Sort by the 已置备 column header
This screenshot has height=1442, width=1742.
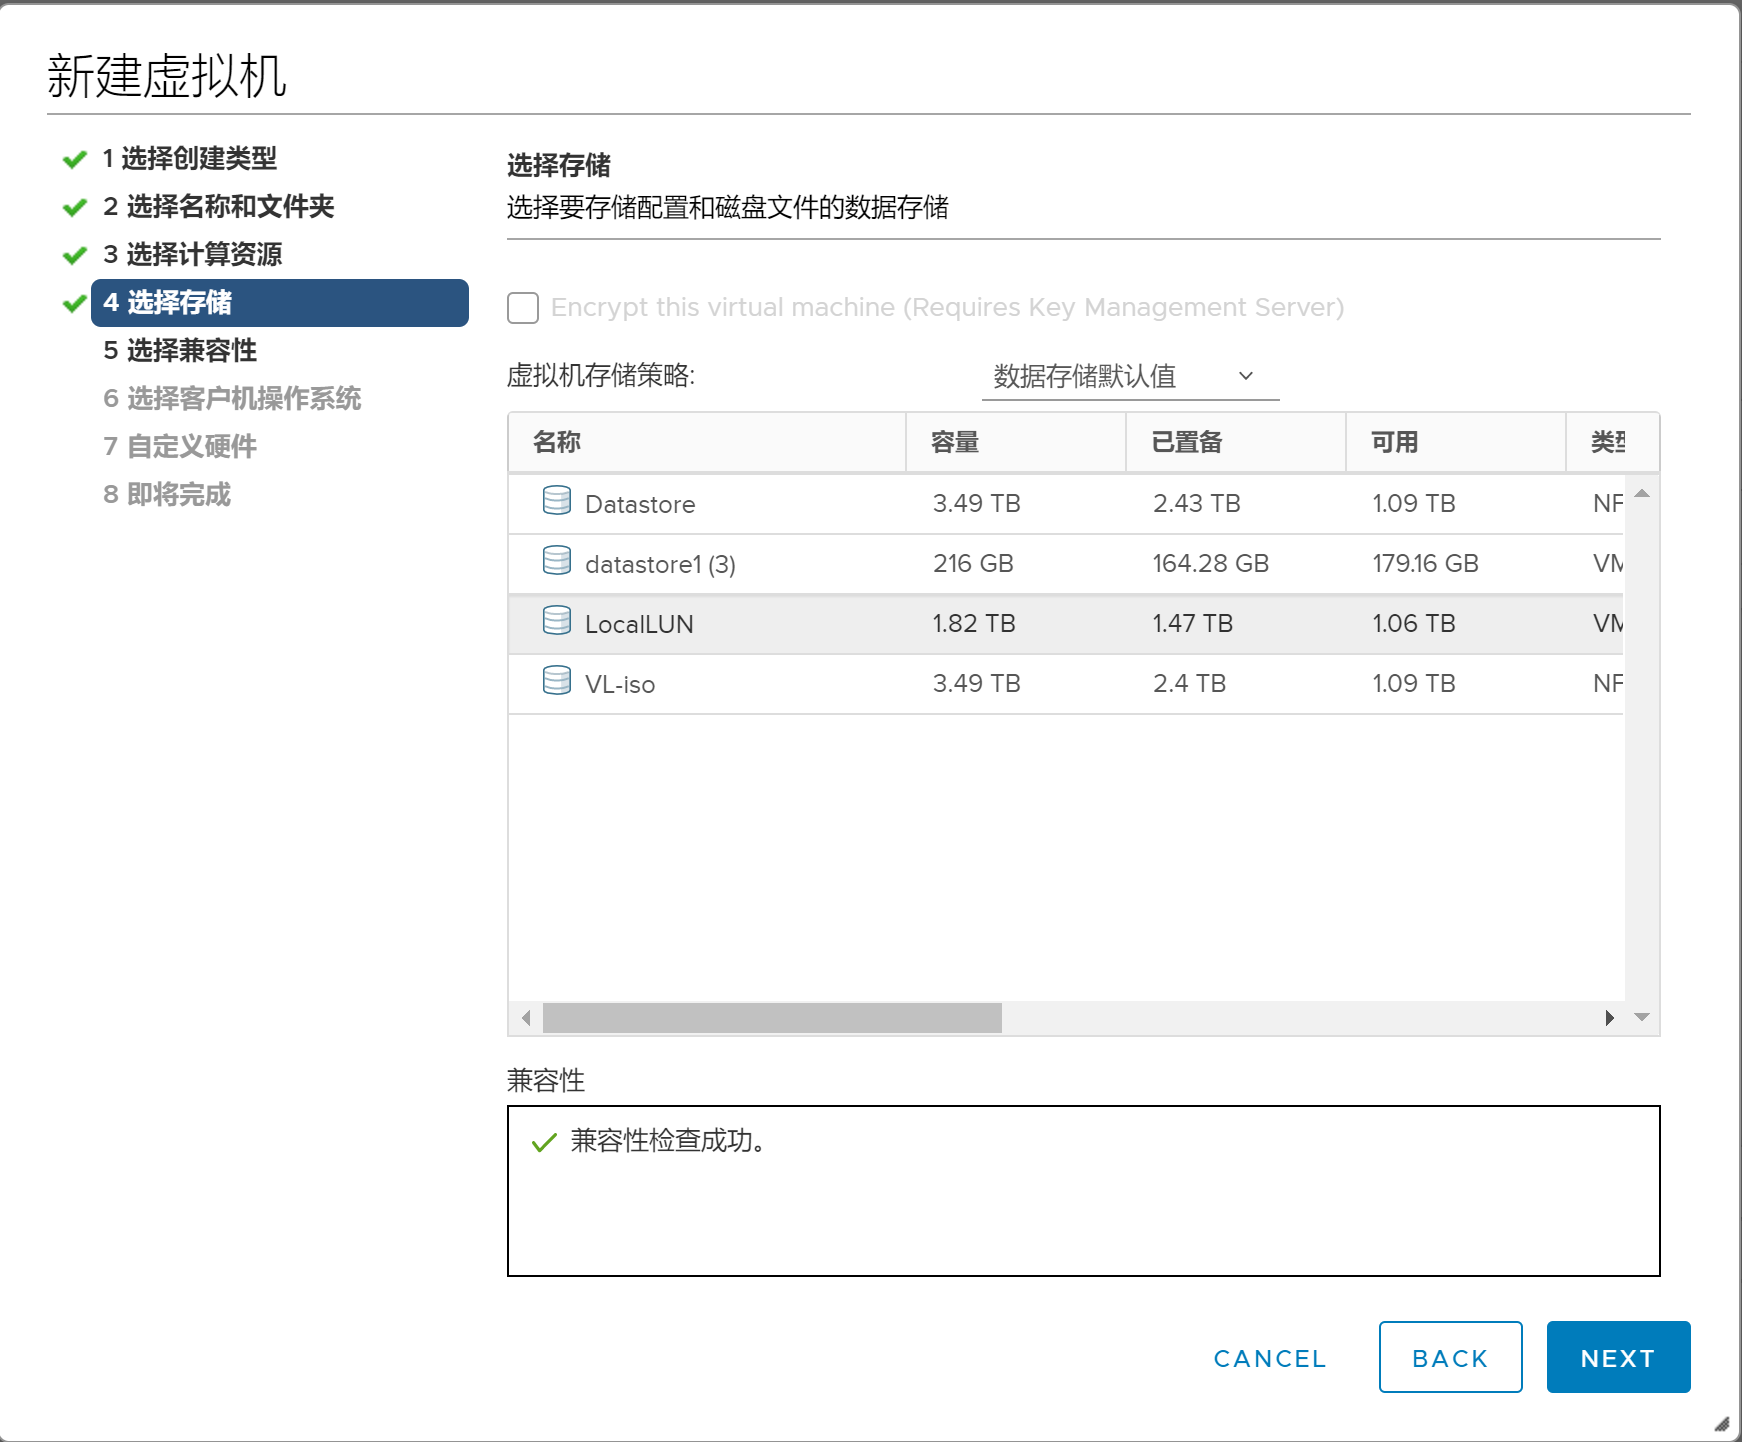[1236, 442]
